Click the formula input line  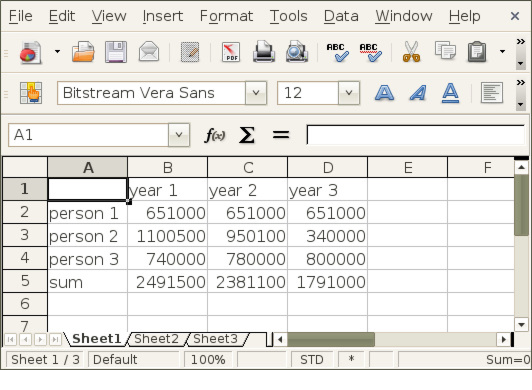[416, 135]
